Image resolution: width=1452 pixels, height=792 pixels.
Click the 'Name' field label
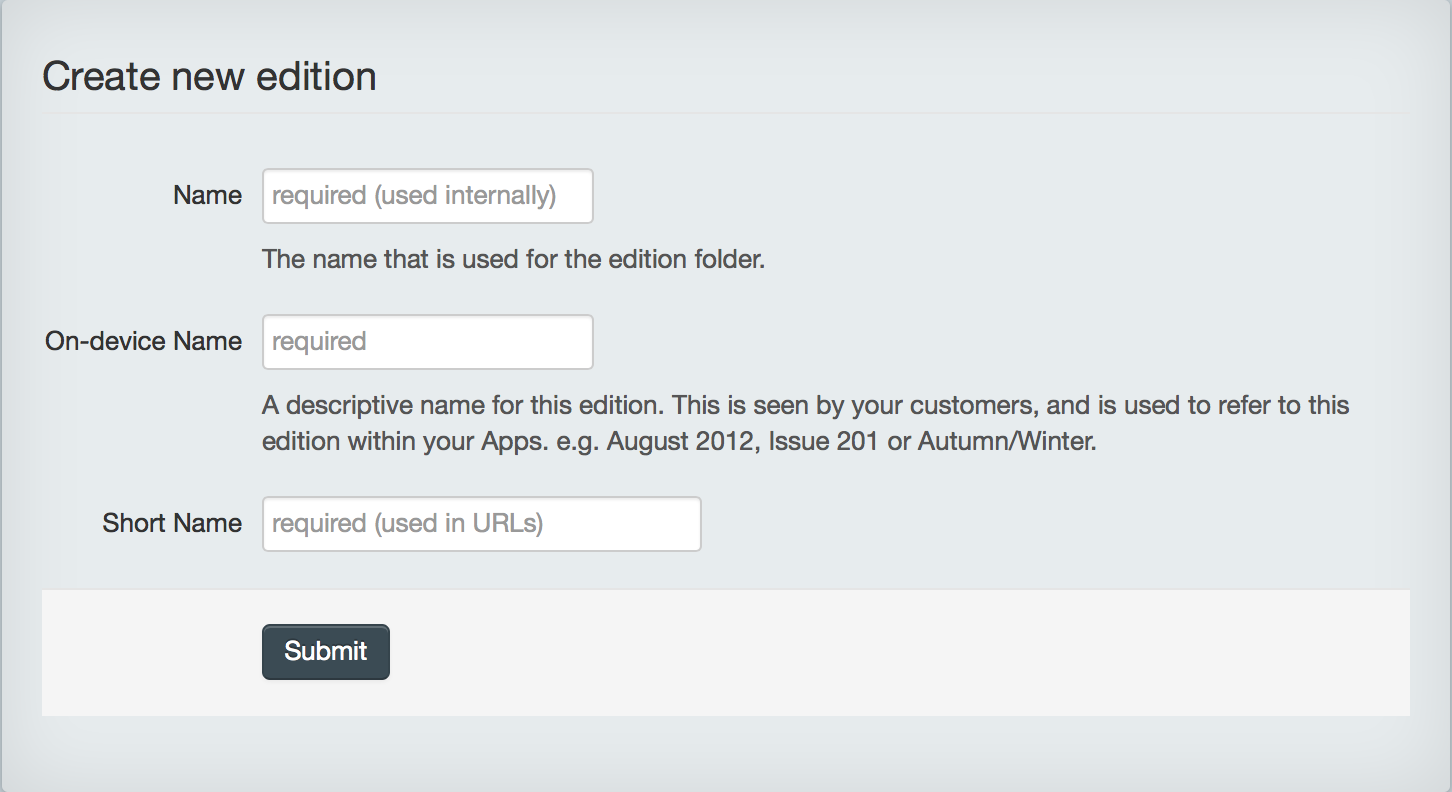point(207,195)
